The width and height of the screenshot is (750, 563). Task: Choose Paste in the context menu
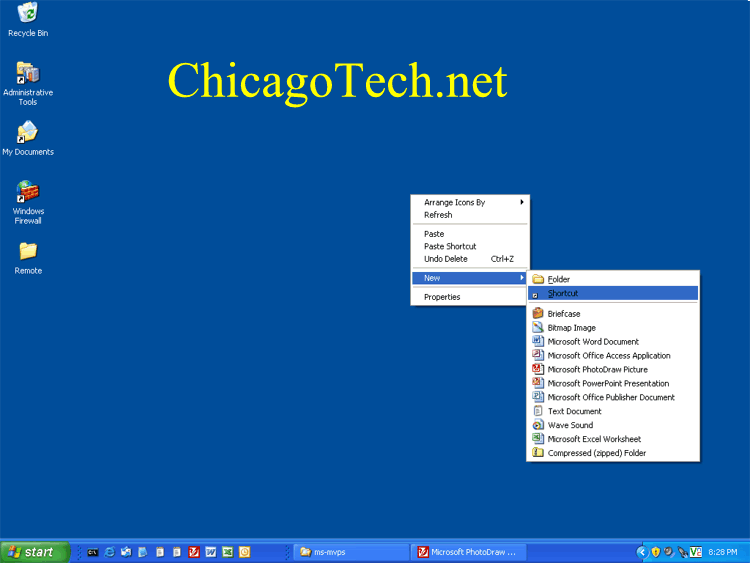470,234
